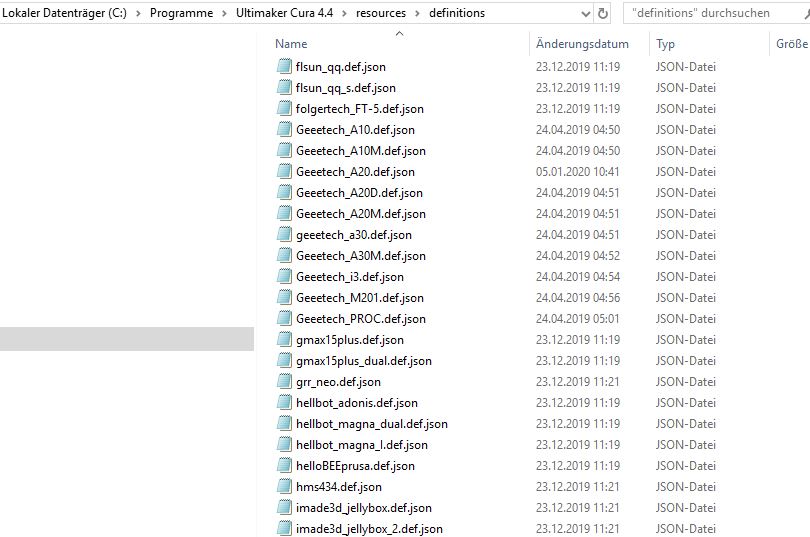The height and width of the screenshot is (537, 810).
Task: Select the file name folgertech_FT-5.def.json
Action: (x=360, y=108)
